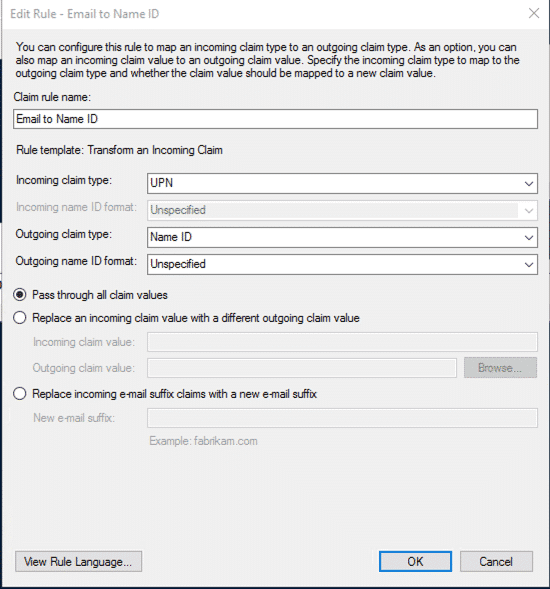Click the Claim rule name text field
This screenshot has width=550, height=589.
click(x=275, y=119)
